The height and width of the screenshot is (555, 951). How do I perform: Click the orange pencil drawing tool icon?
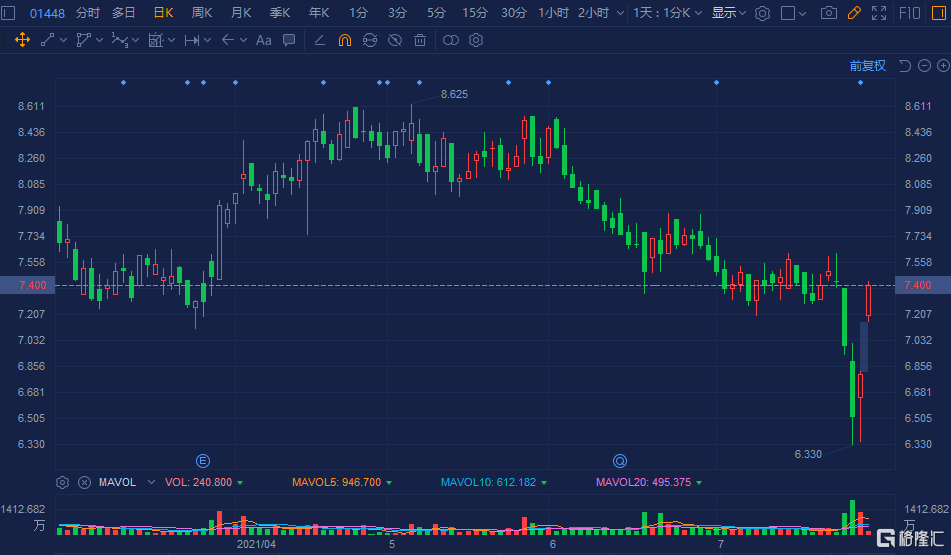854,13
